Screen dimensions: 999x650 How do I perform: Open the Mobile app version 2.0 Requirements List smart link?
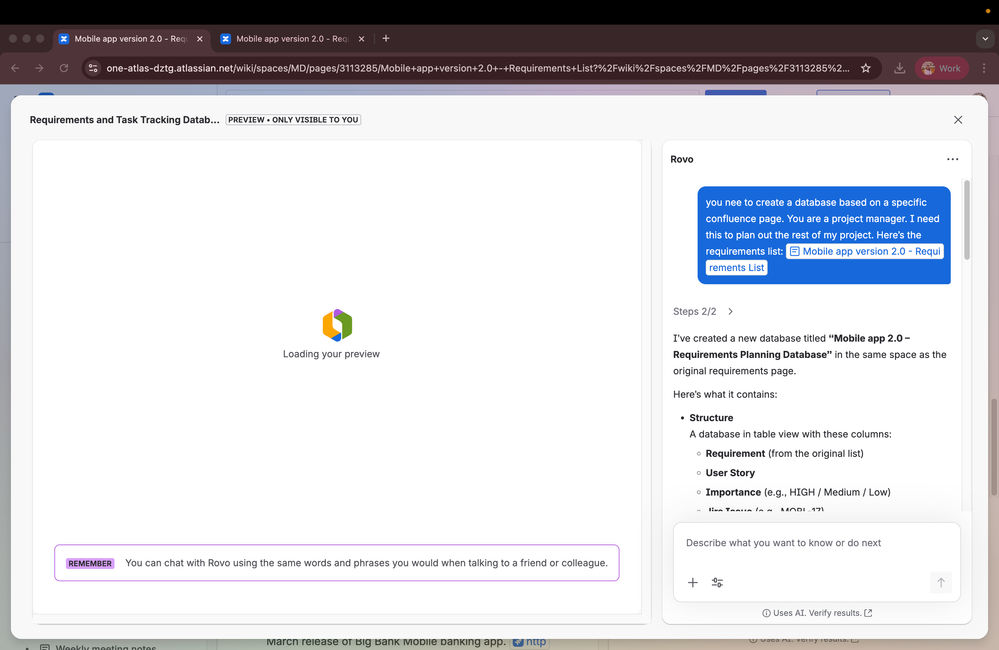point(864,250)
